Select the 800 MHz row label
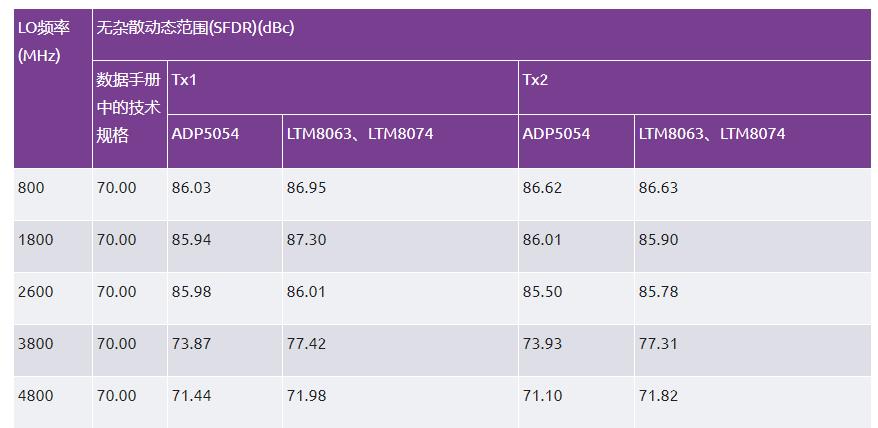This screenshot has height=428, width=878. (32, 188)
